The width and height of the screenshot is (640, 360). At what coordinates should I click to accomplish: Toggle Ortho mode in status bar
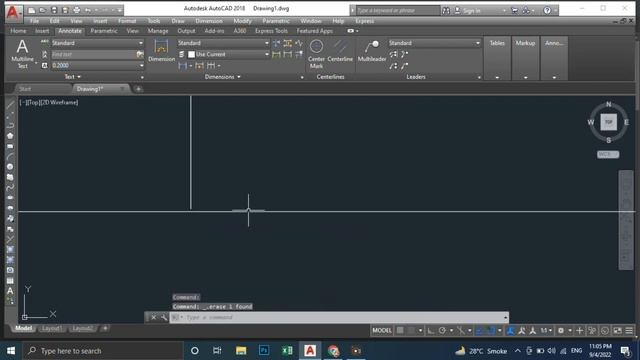click(431, 331)
